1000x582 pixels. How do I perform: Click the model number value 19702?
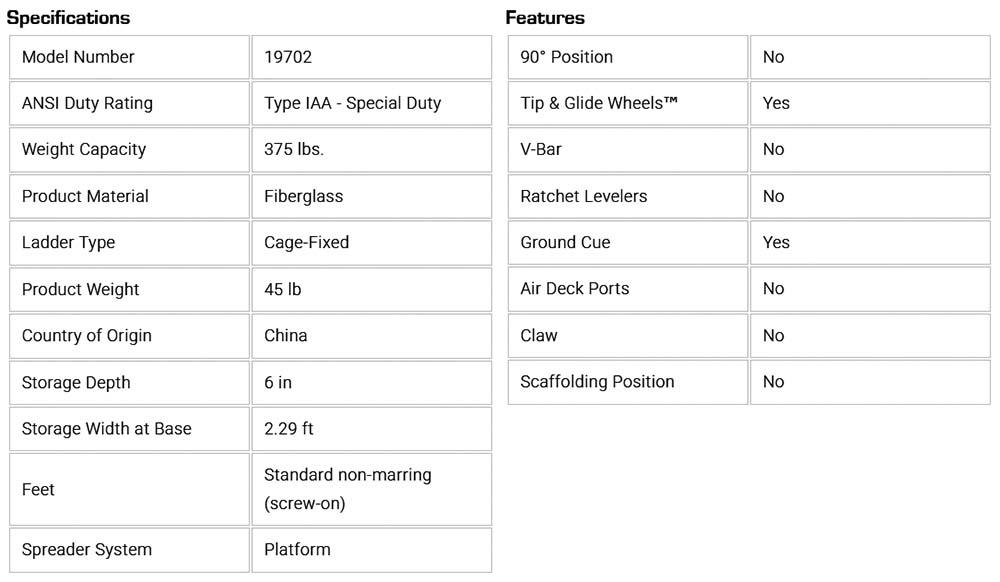pyautogui.click(x=288, y=57)
